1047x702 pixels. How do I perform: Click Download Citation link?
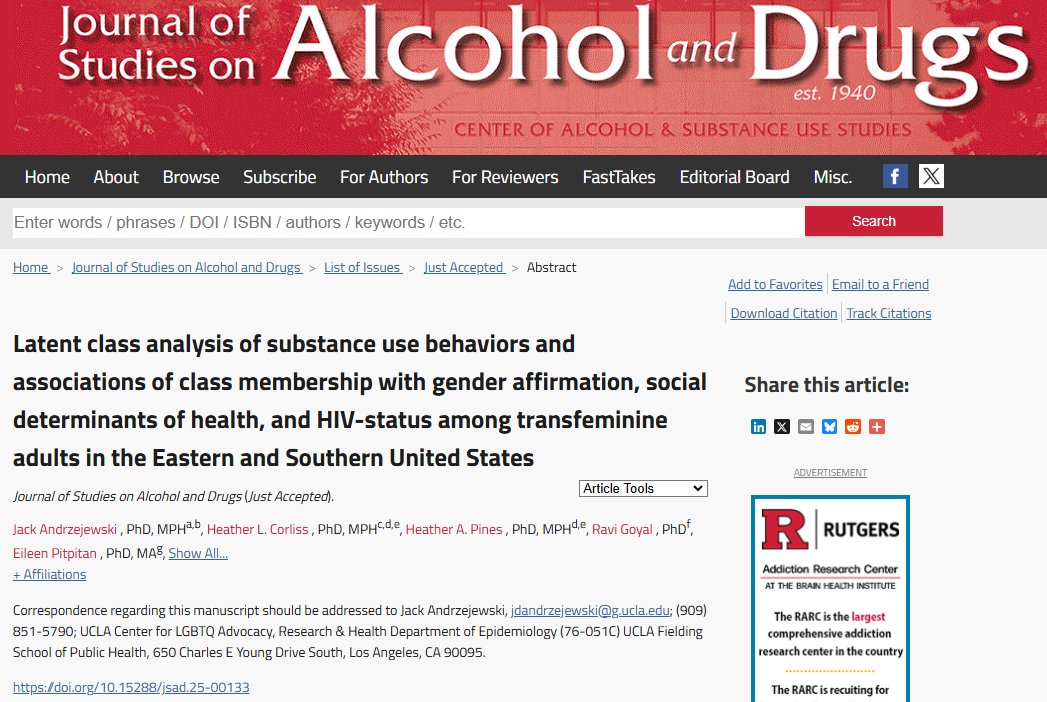click(784, 313)
